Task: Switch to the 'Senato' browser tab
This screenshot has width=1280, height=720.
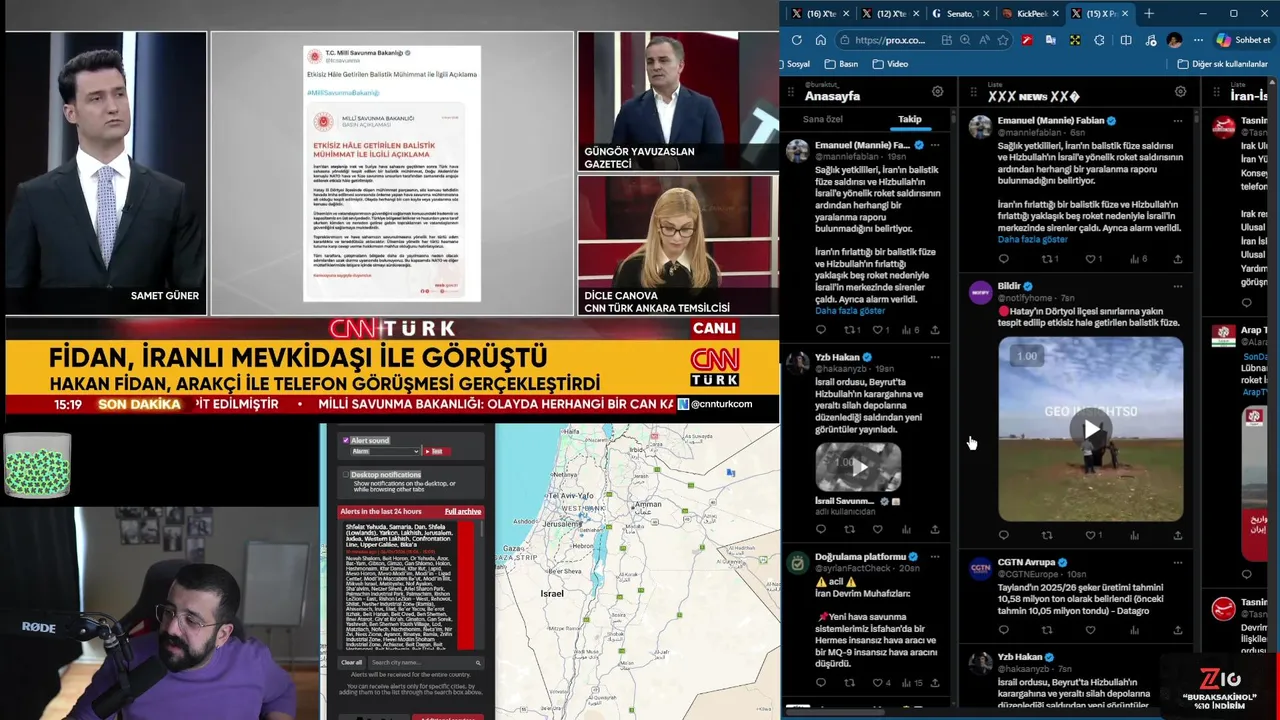Action: 959,13
